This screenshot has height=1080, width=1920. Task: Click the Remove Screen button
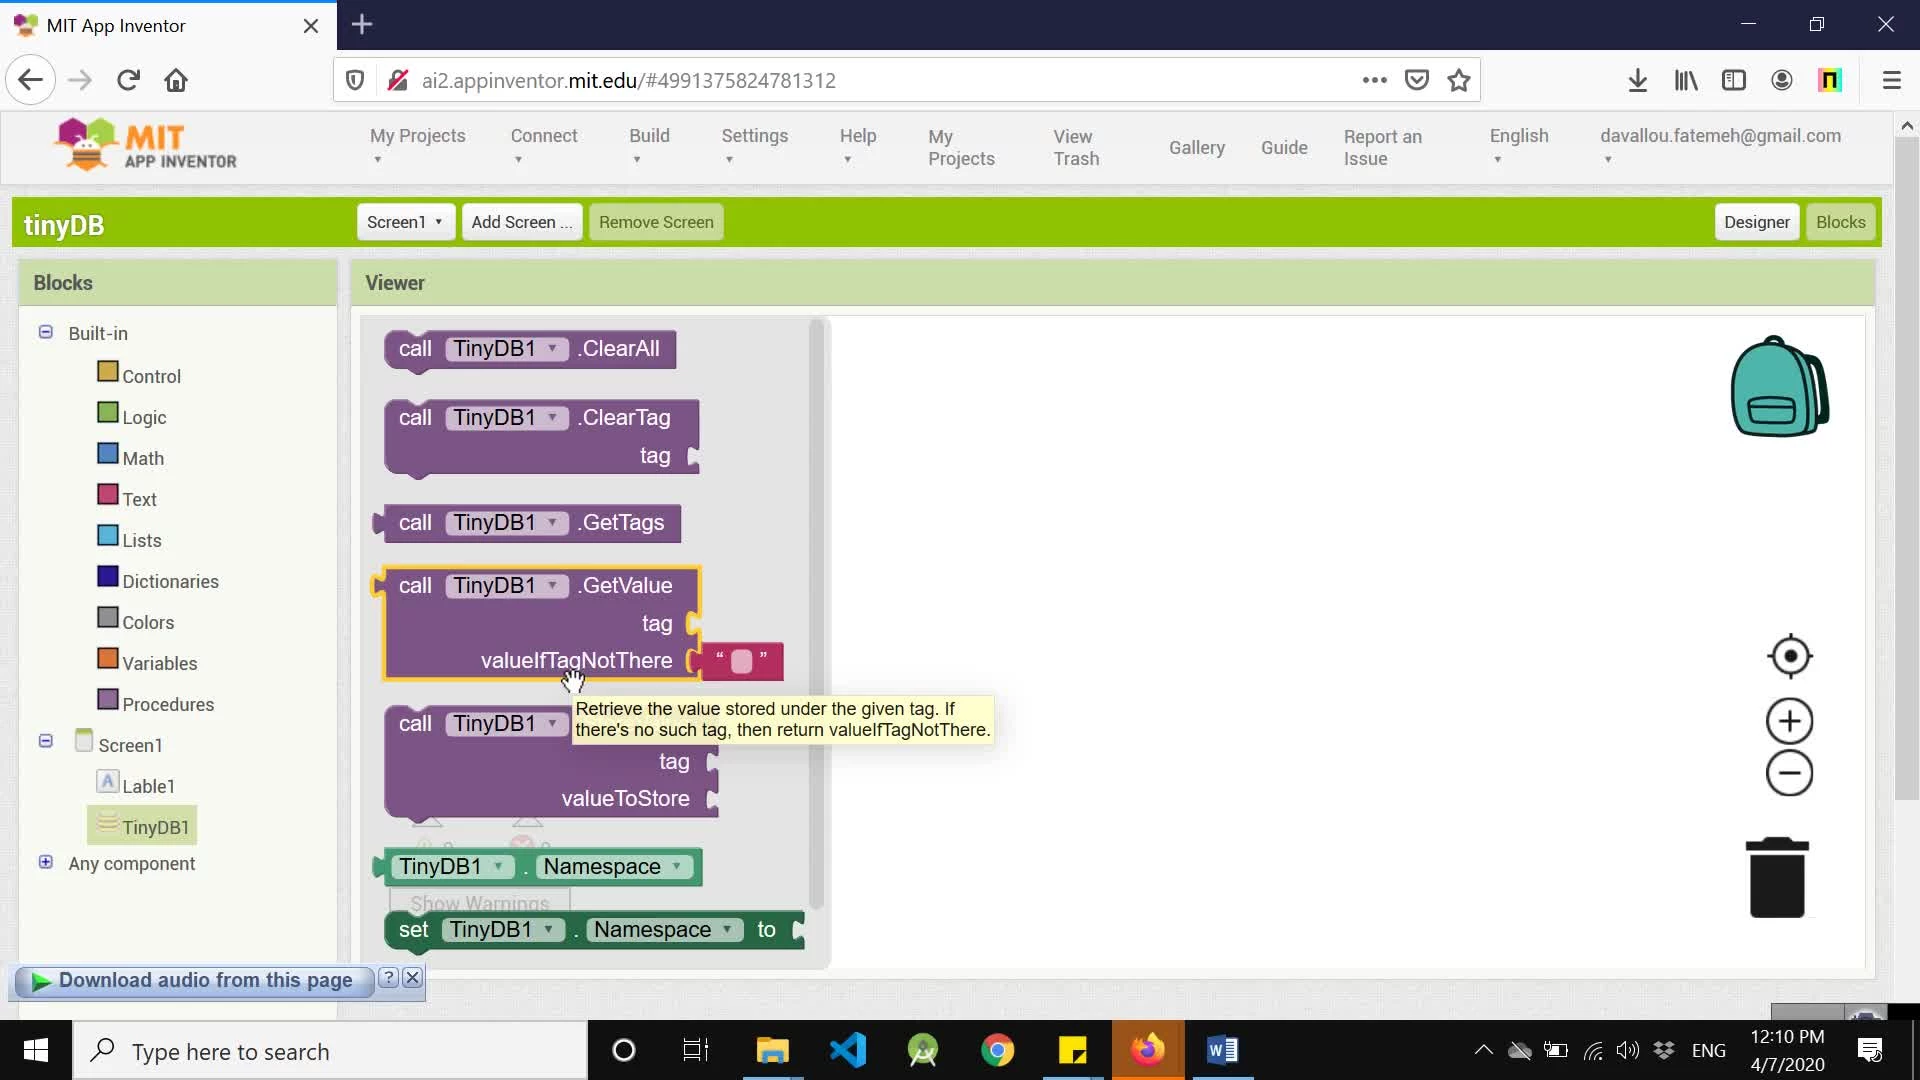[656, 222]
